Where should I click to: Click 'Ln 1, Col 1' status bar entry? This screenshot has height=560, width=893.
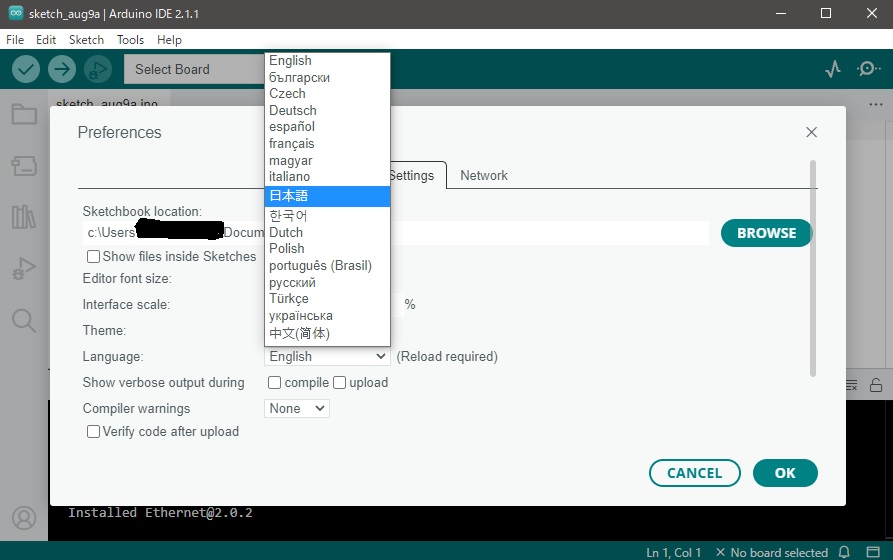click(673, 553)
